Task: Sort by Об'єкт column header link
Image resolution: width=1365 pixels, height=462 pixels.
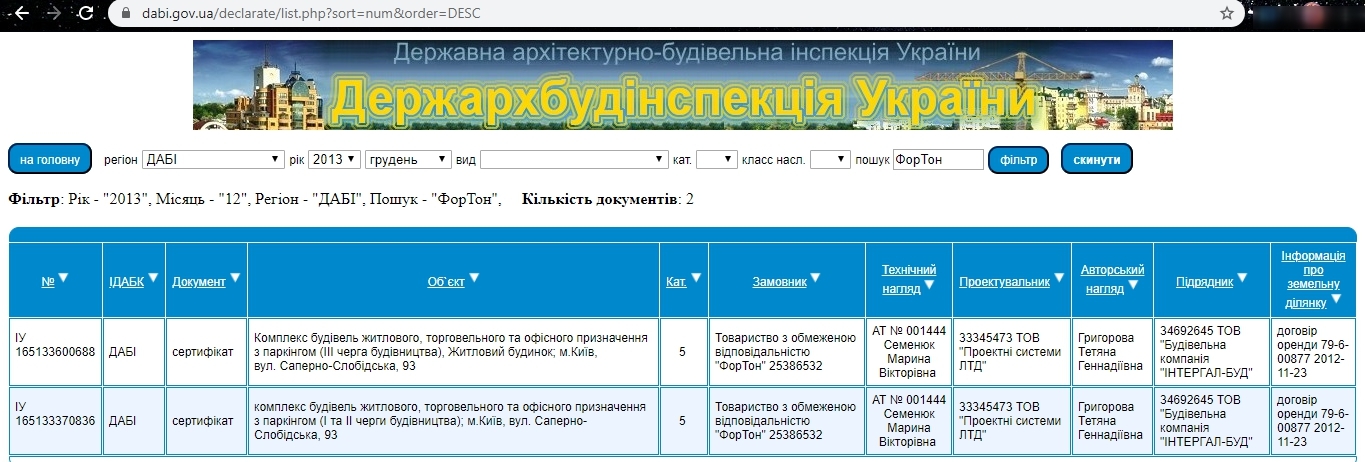Action: pyautogui.click(x=446, y=282)
